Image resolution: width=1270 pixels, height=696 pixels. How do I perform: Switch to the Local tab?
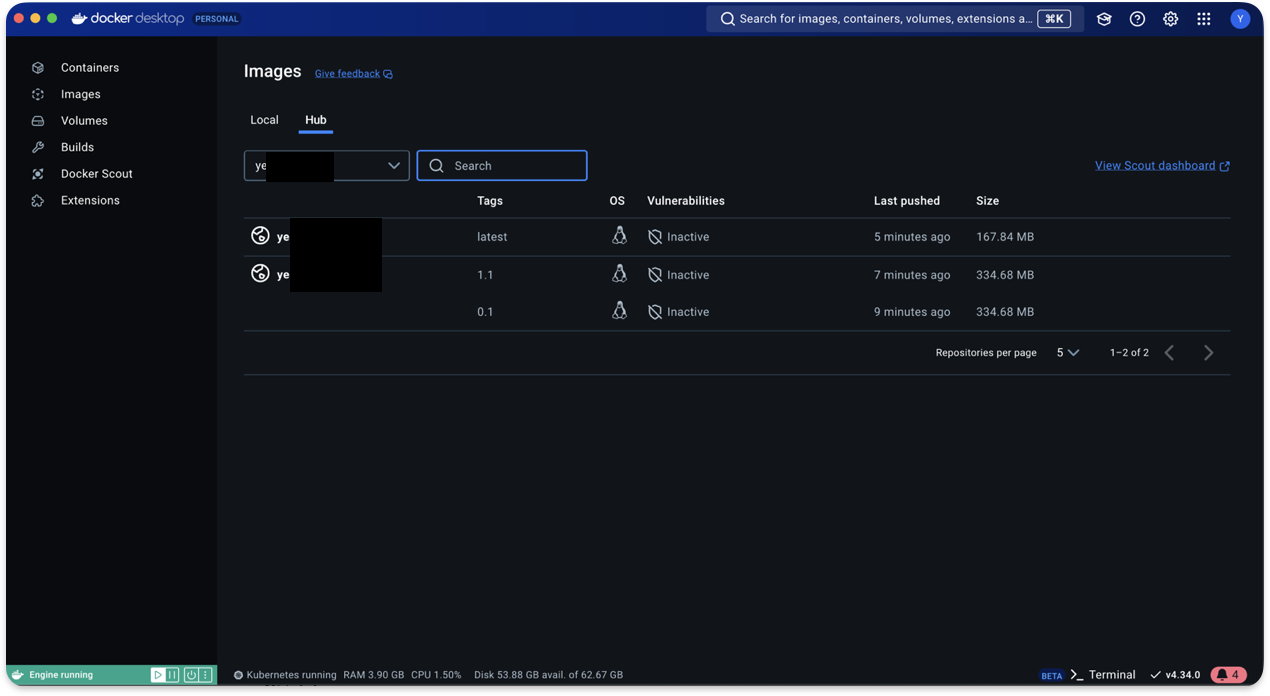click(x=264, y=120)
